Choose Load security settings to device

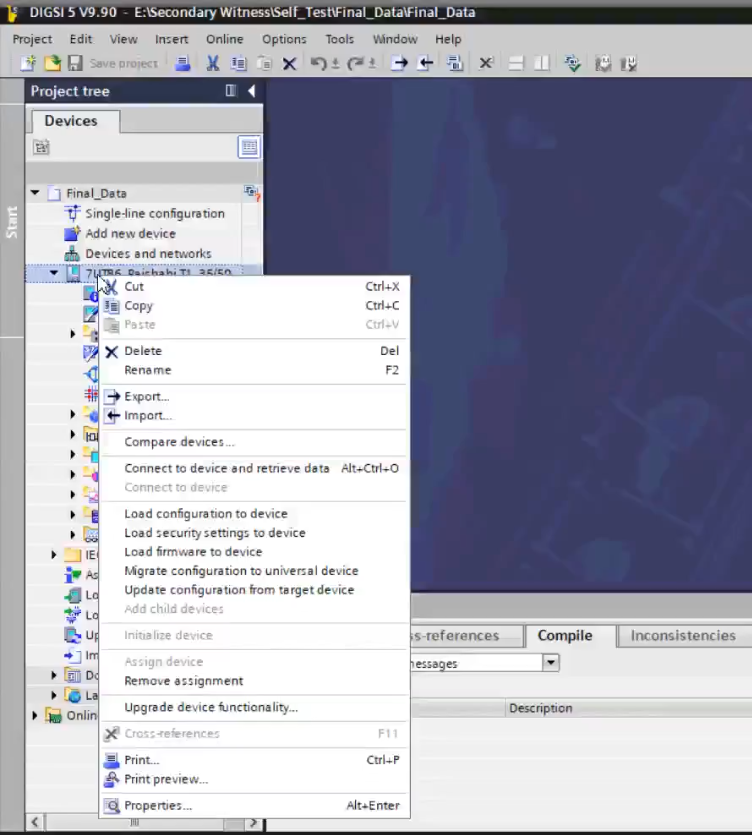coord(255,533)
